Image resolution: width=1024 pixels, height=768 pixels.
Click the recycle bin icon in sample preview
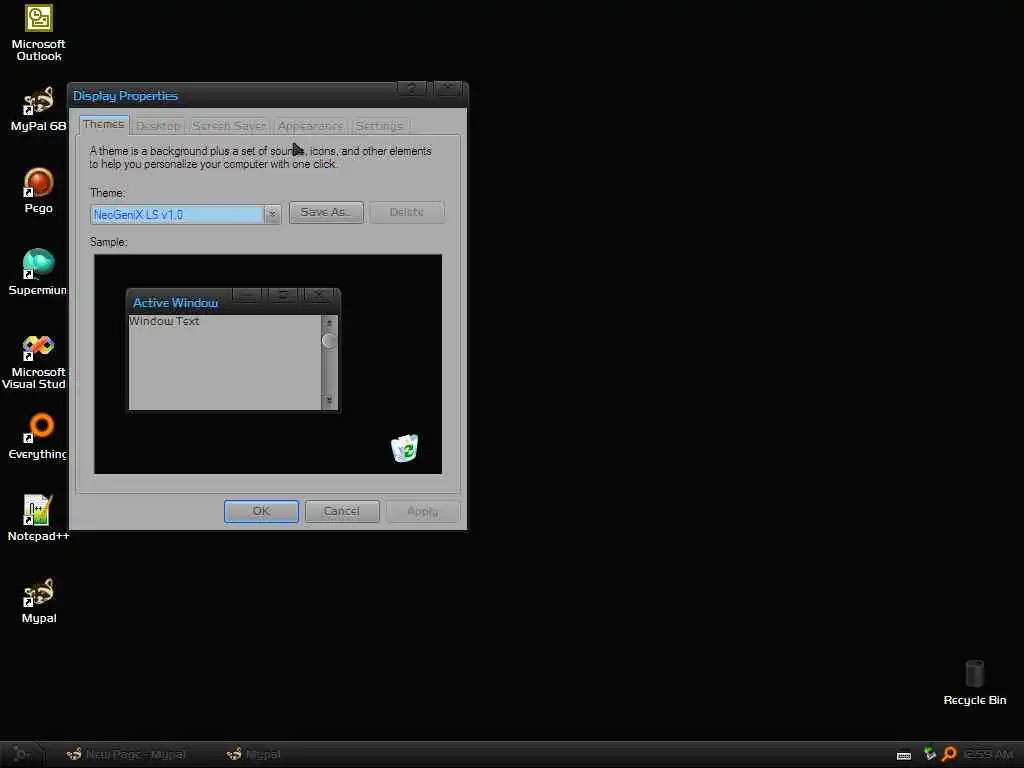coord(404,448)
